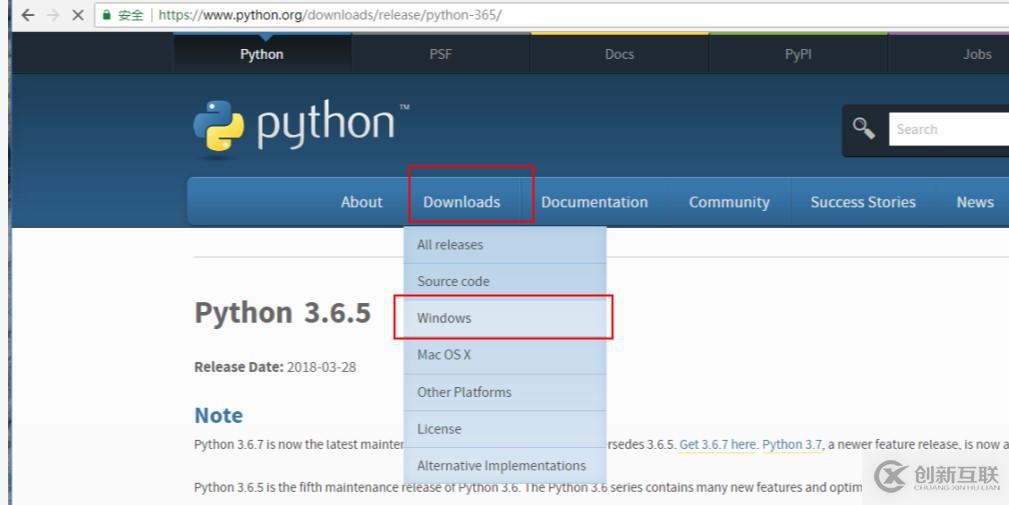Open the News navigation menu

click(x=975, y=202)
